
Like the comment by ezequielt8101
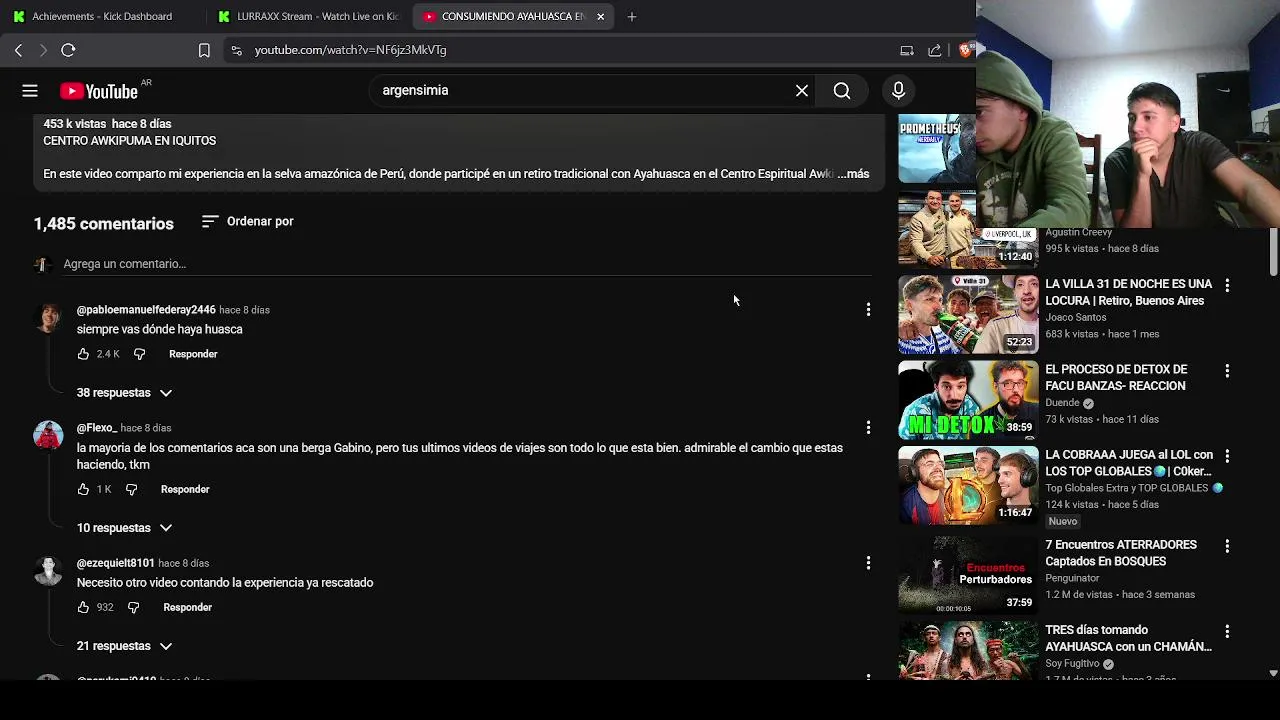[x=83, y=607]
